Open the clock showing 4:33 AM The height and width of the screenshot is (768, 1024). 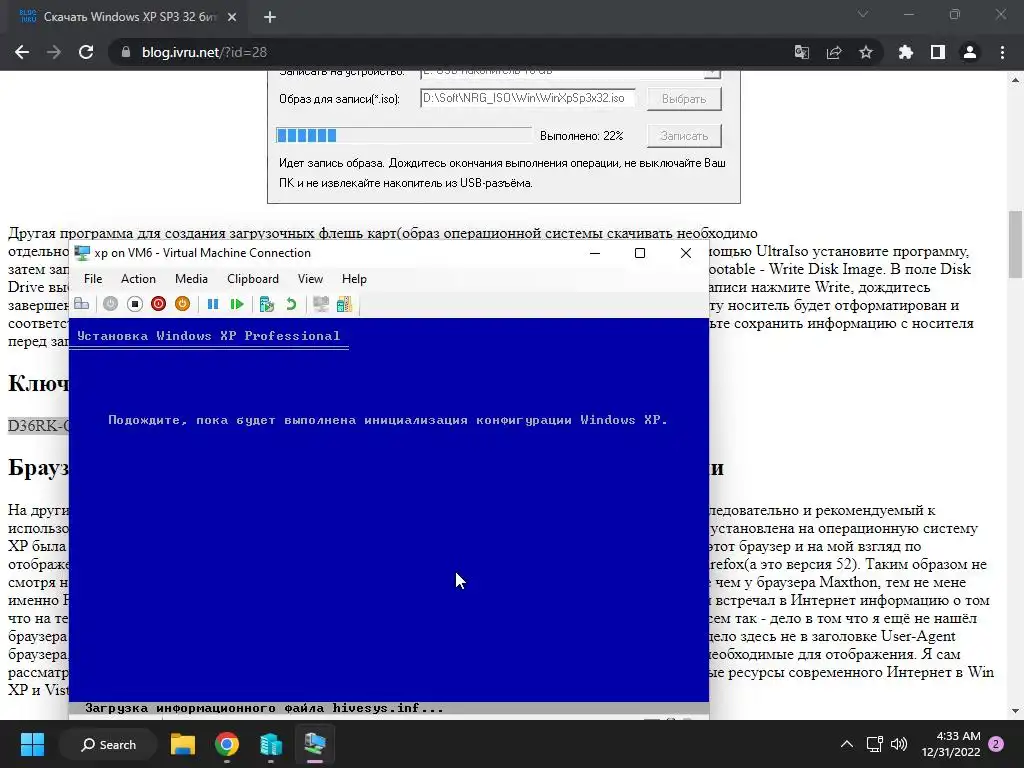point(951,744)
